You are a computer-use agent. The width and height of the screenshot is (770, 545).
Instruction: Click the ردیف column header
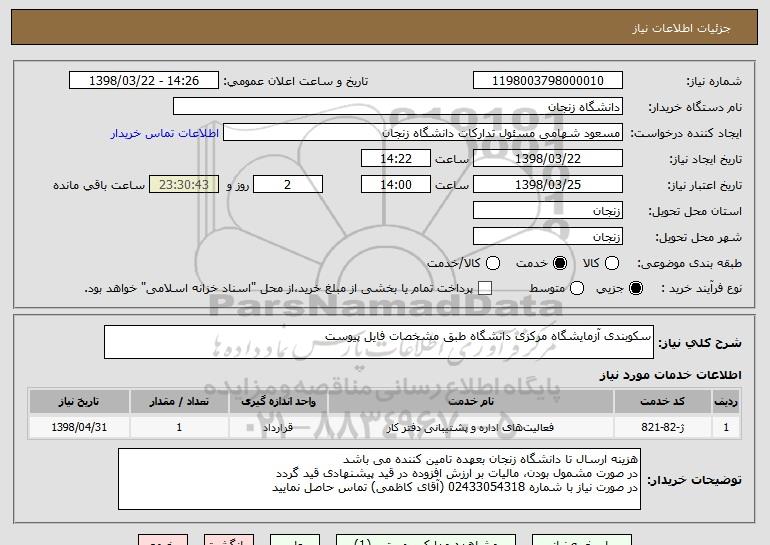tap(726, 402)
